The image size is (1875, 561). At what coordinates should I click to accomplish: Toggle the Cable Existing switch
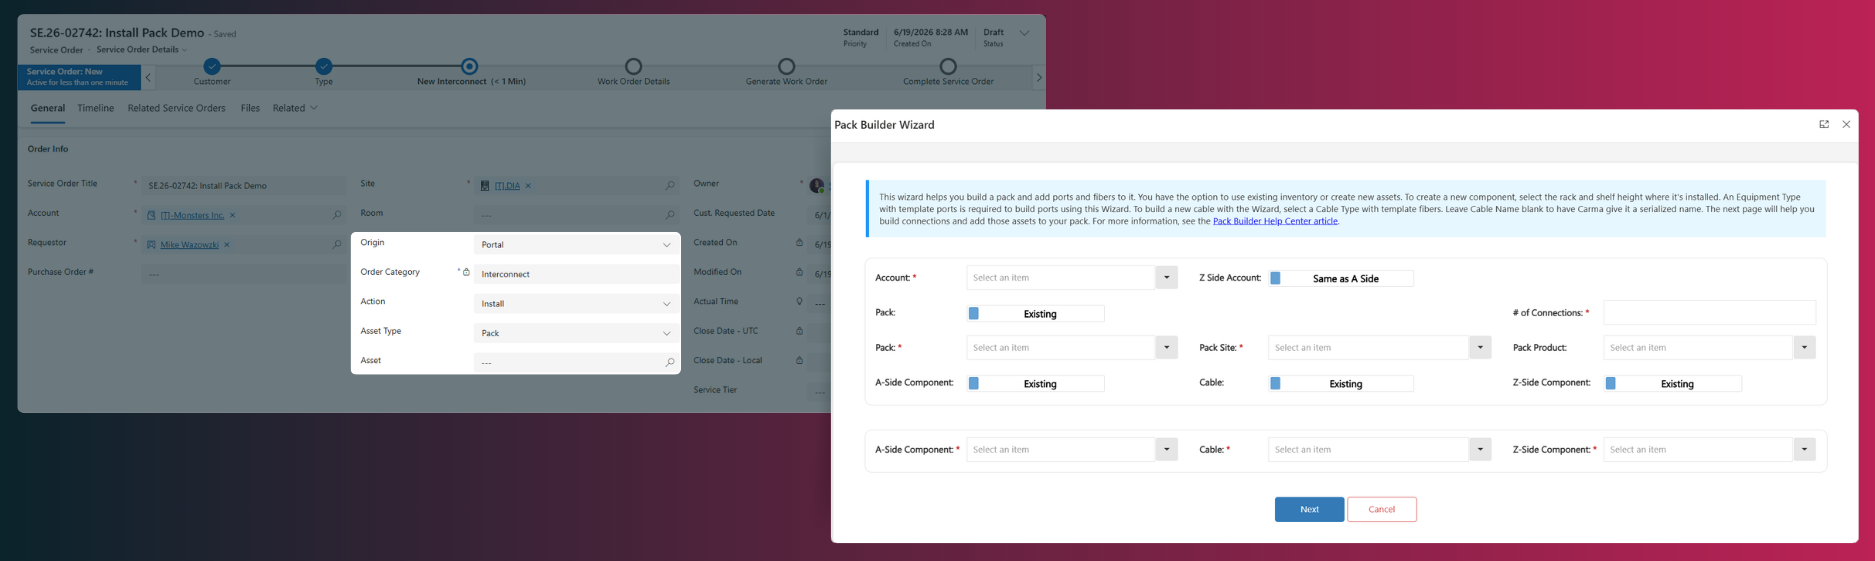point(1341,383)
